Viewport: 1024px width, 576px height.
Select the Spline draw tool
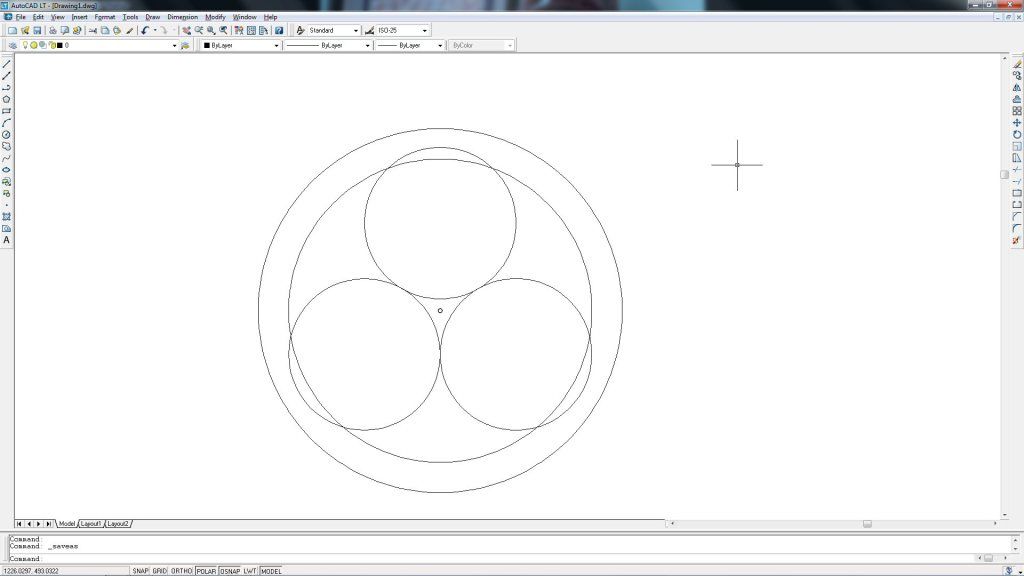pyautogui.click(x=7, y=158)
